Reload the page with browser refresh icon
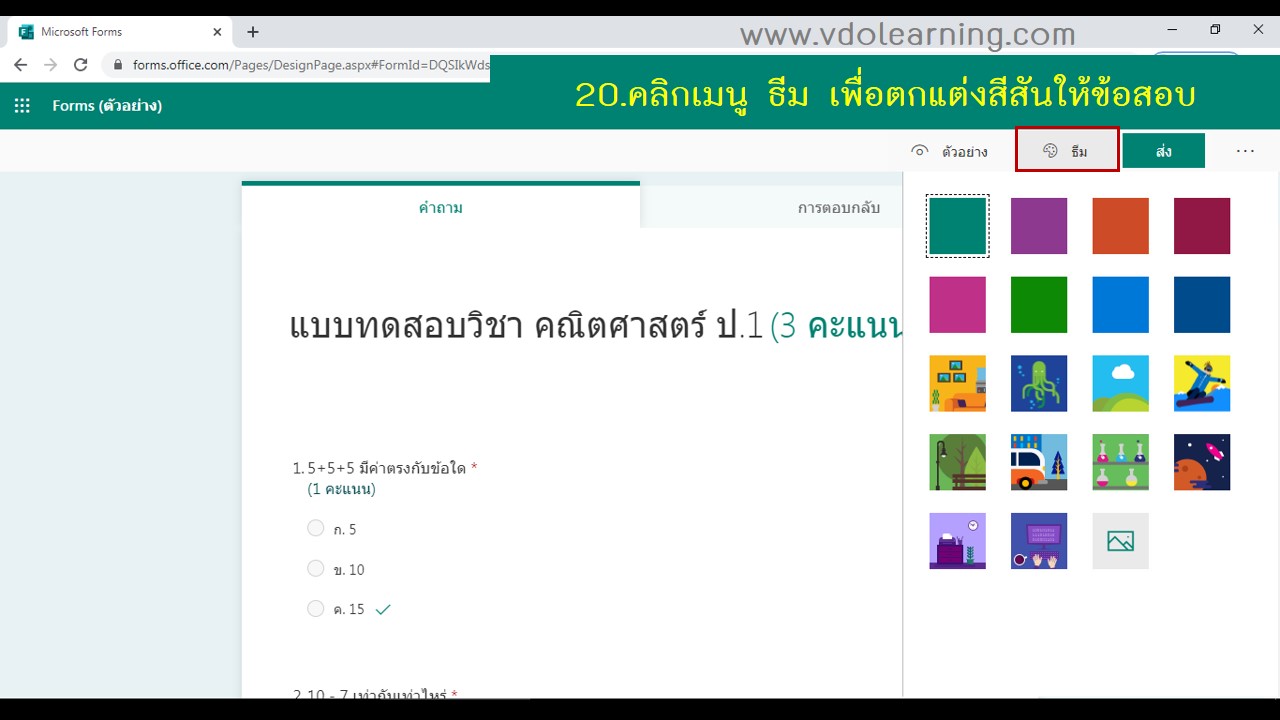Image resolution: width=1280 pixels, height=720 pixels. point(81,65)
